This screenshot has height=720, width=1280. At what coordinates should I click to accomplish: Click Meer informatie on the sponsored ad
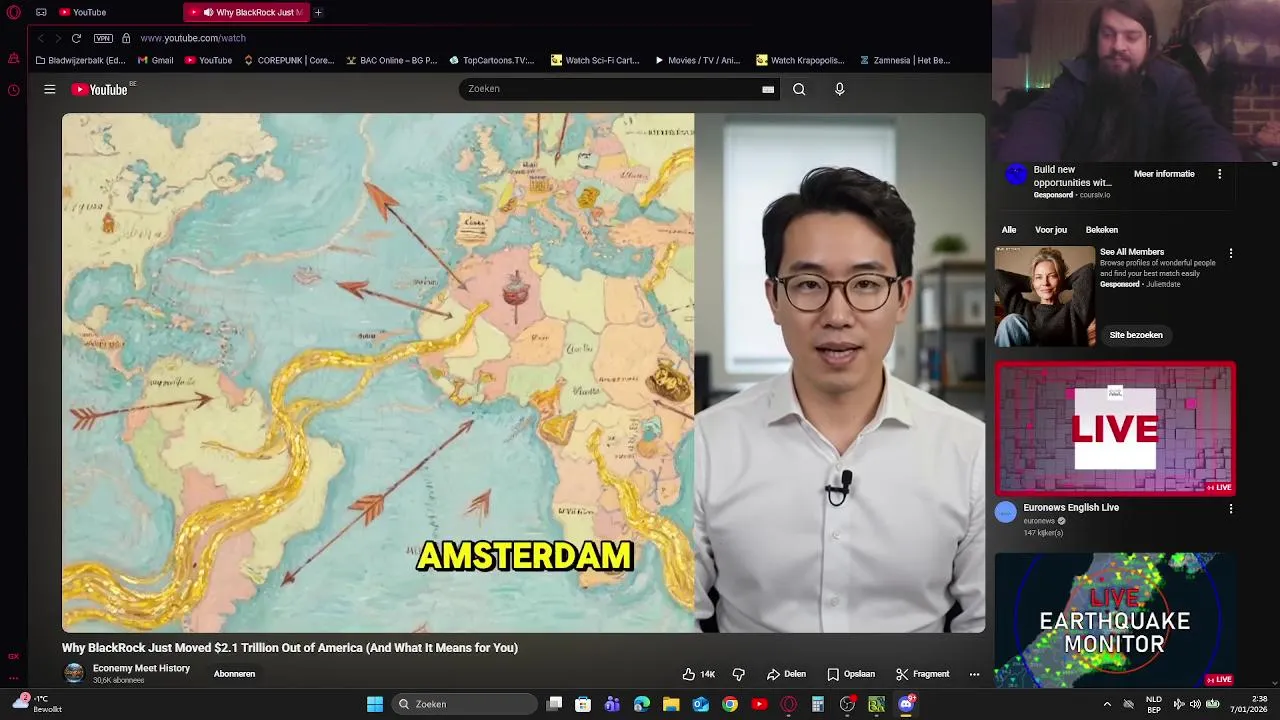1164,174
